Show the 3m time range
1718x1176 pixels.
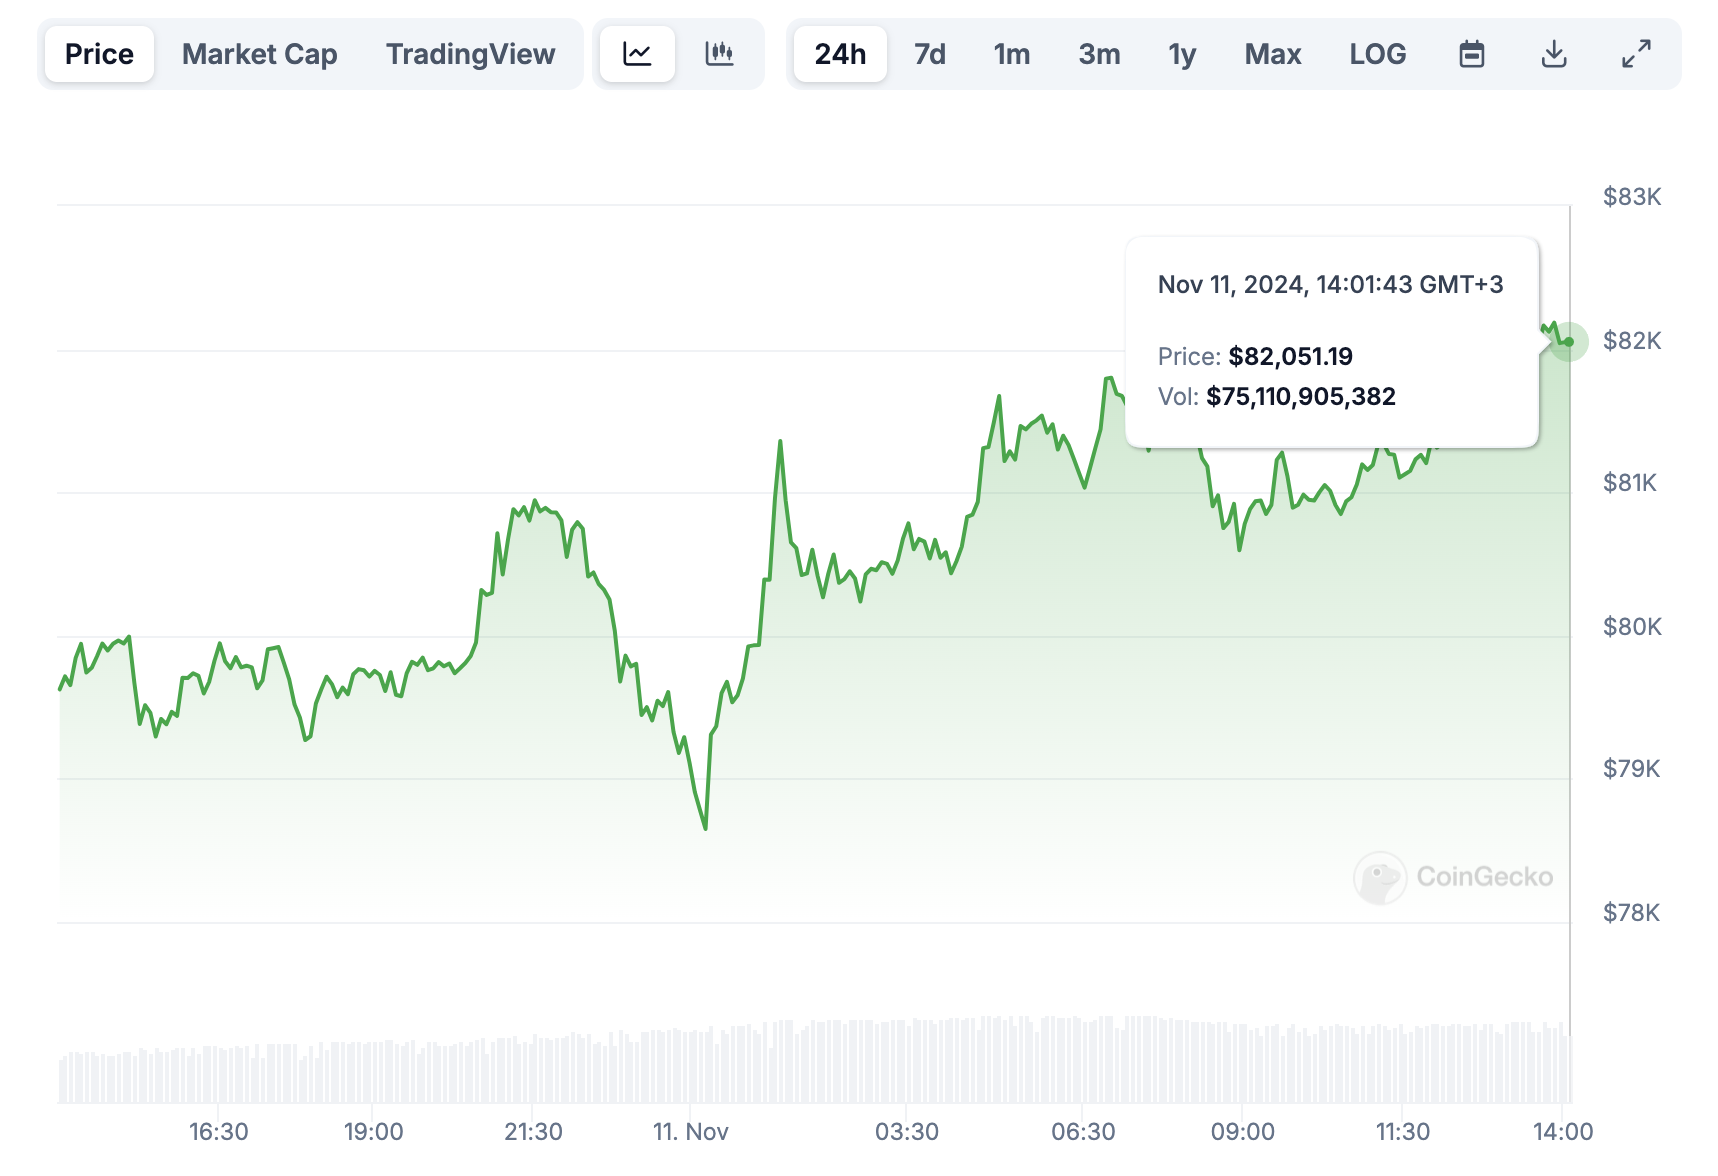1098,54
